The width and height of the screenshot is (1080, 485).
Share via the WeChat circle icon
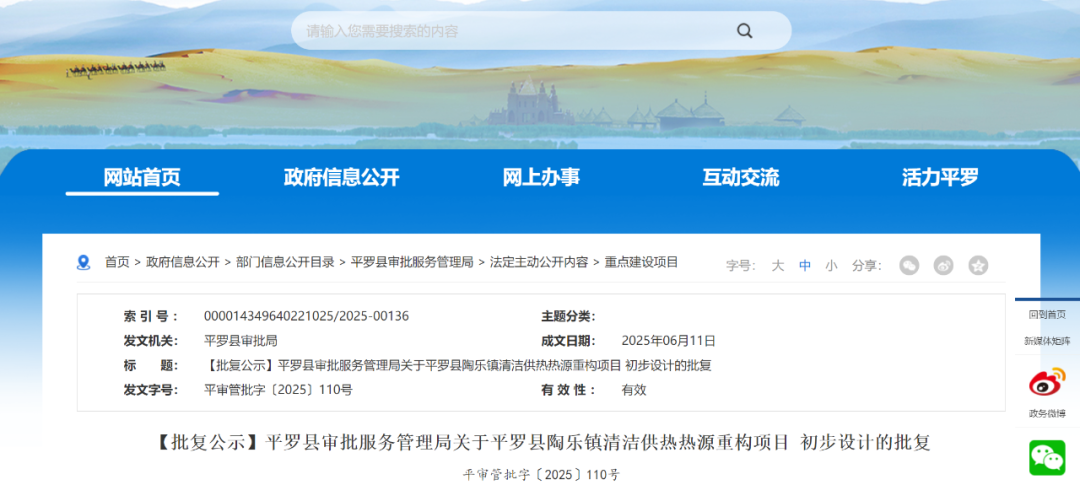tap(909, 265)
